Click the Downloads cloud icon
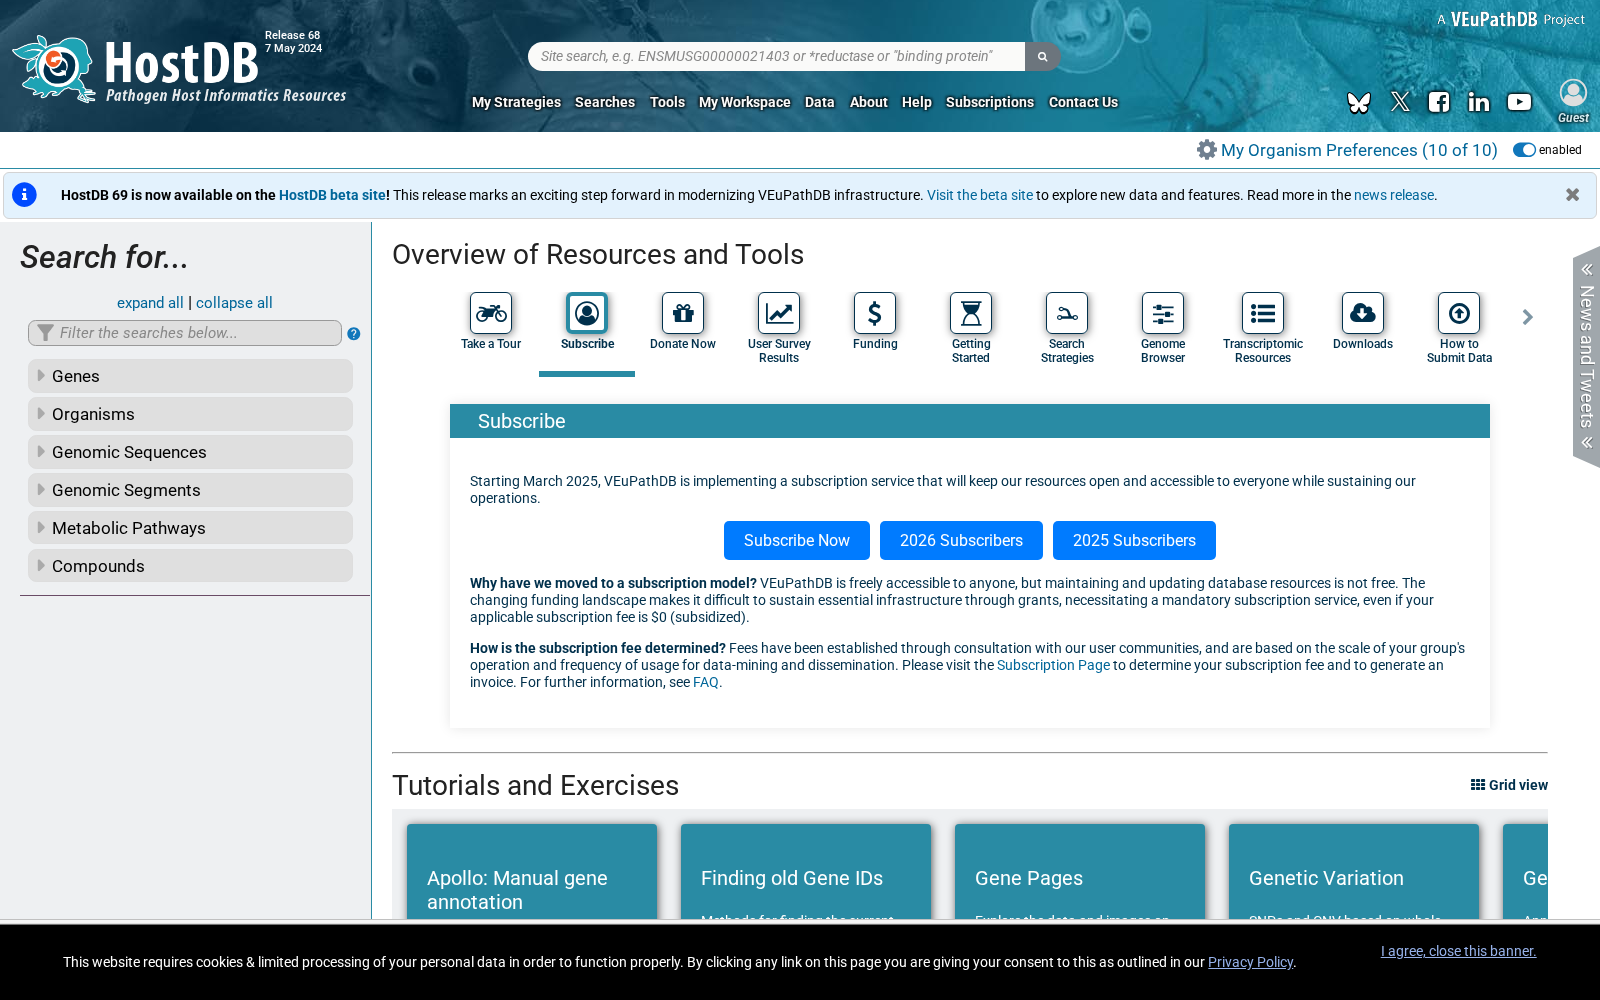Image resolution: width=1600 pixels, height=1000 pixels. click(x=1363, y=313)
